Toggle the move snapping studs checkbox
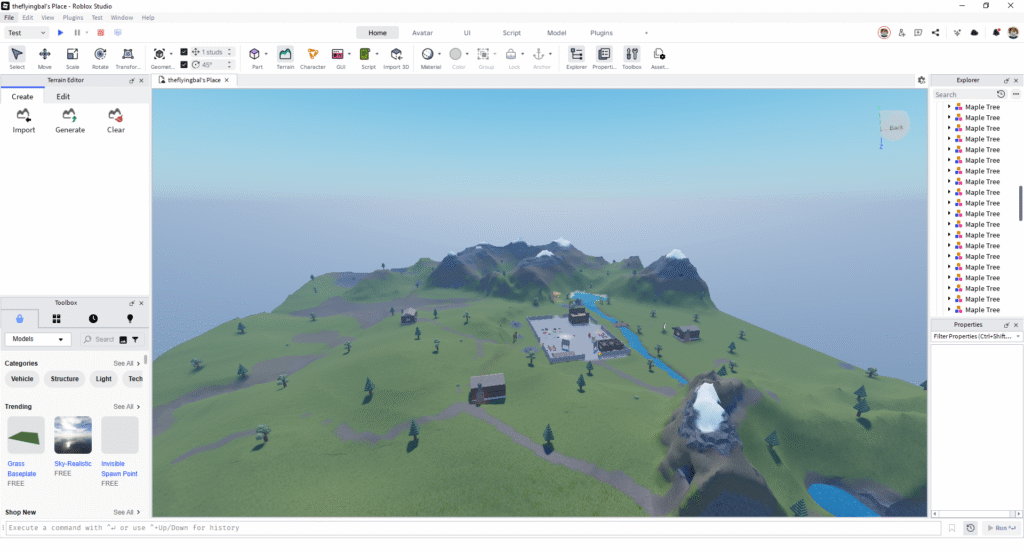1024x553 pixels. pos(184,52)
